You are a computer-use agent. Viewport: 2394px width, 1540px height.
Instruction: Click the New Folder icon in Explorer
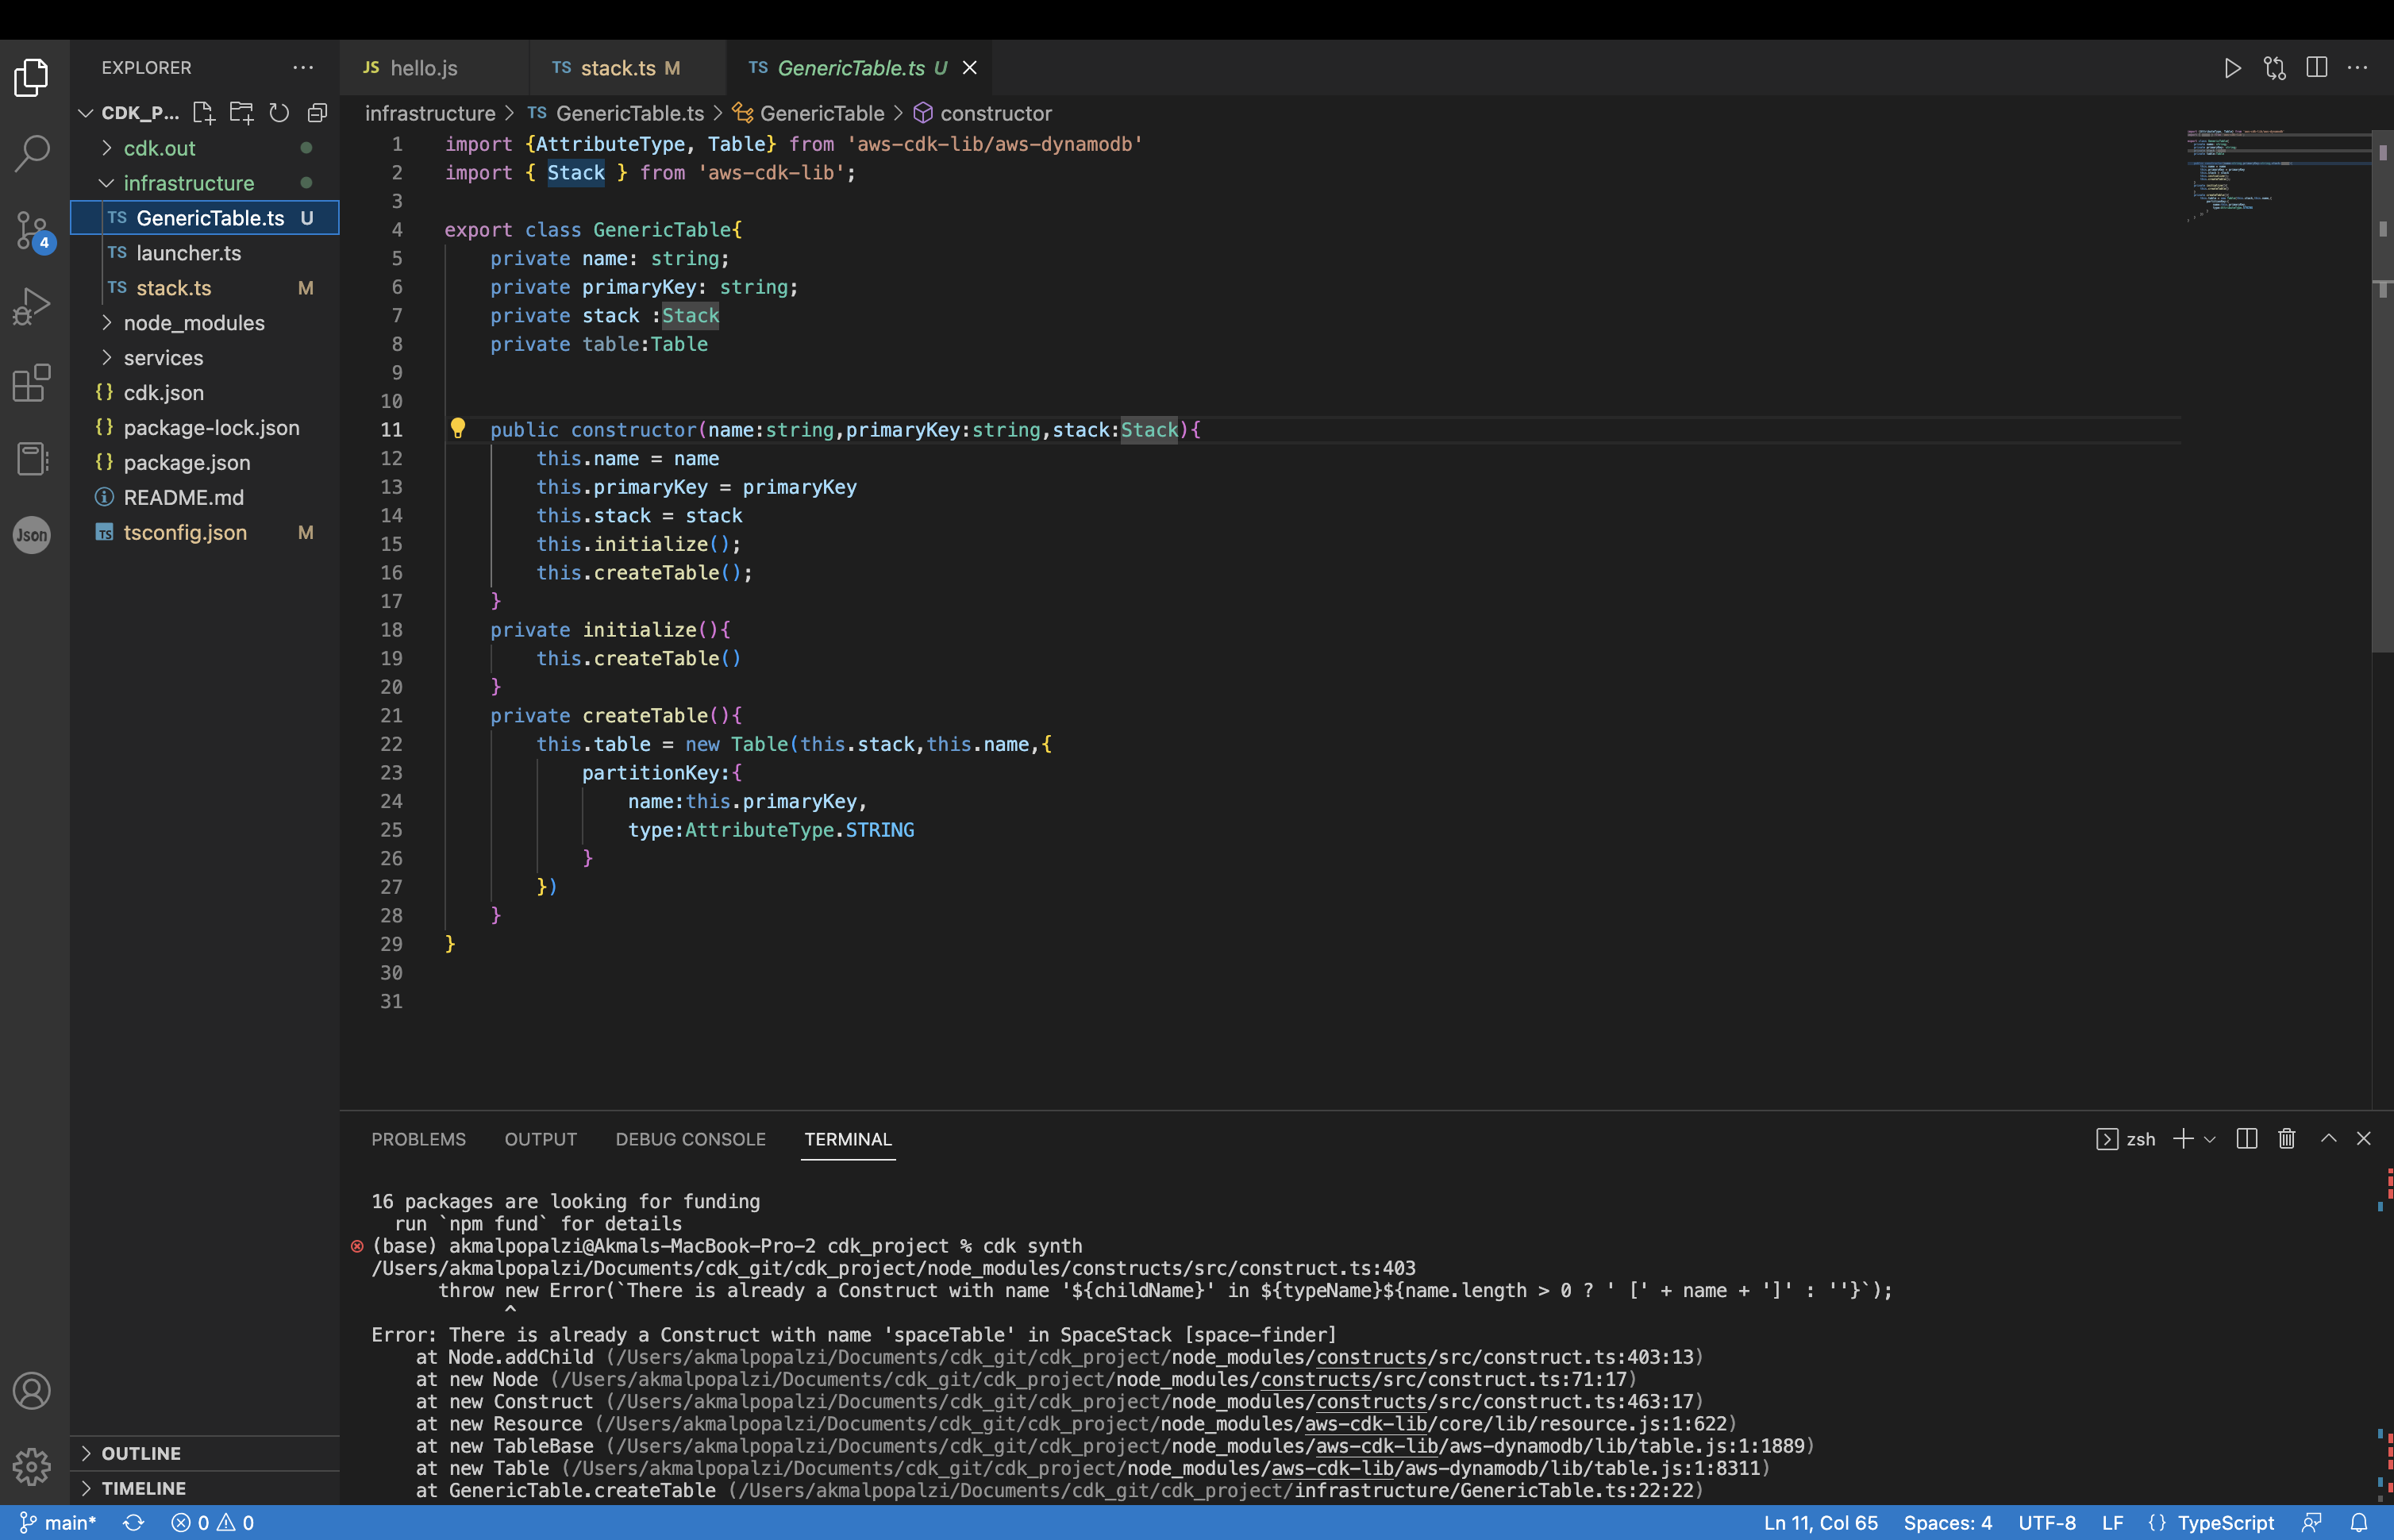(241, 113)
